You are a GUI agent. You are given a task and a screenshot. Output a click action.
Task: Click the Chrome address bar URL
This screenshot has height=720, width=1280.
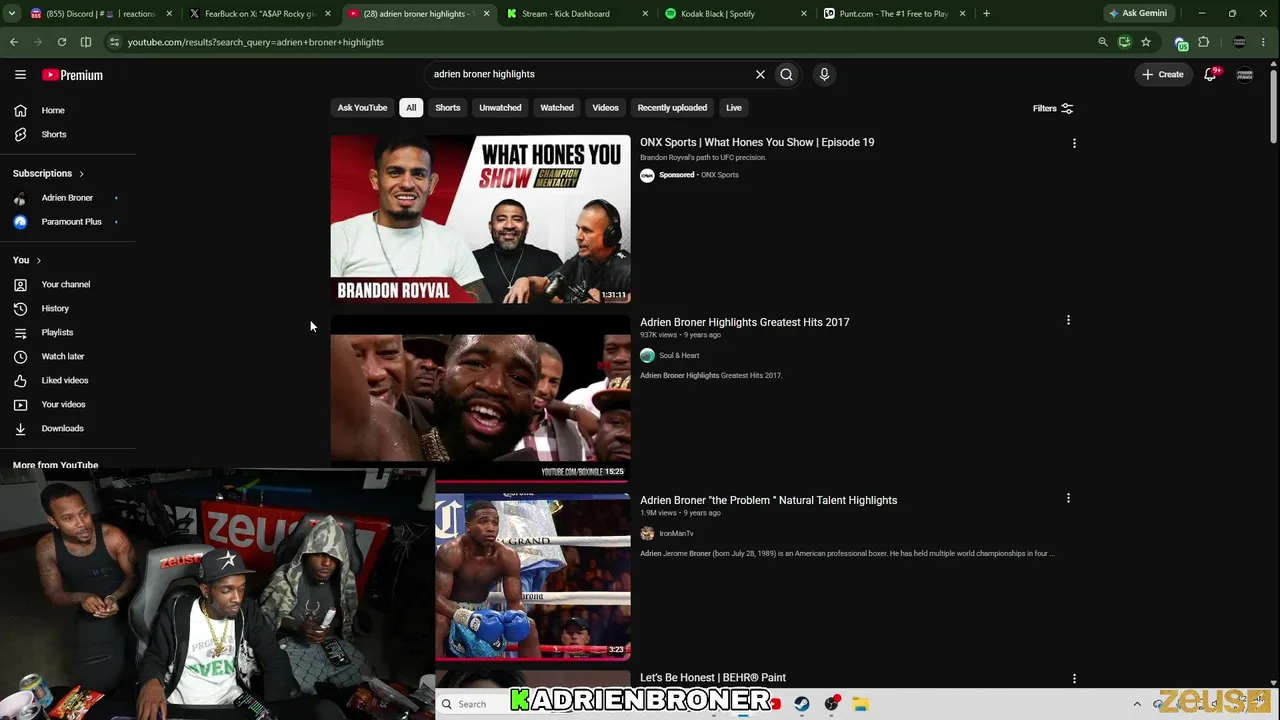click(x=256, y=42)
